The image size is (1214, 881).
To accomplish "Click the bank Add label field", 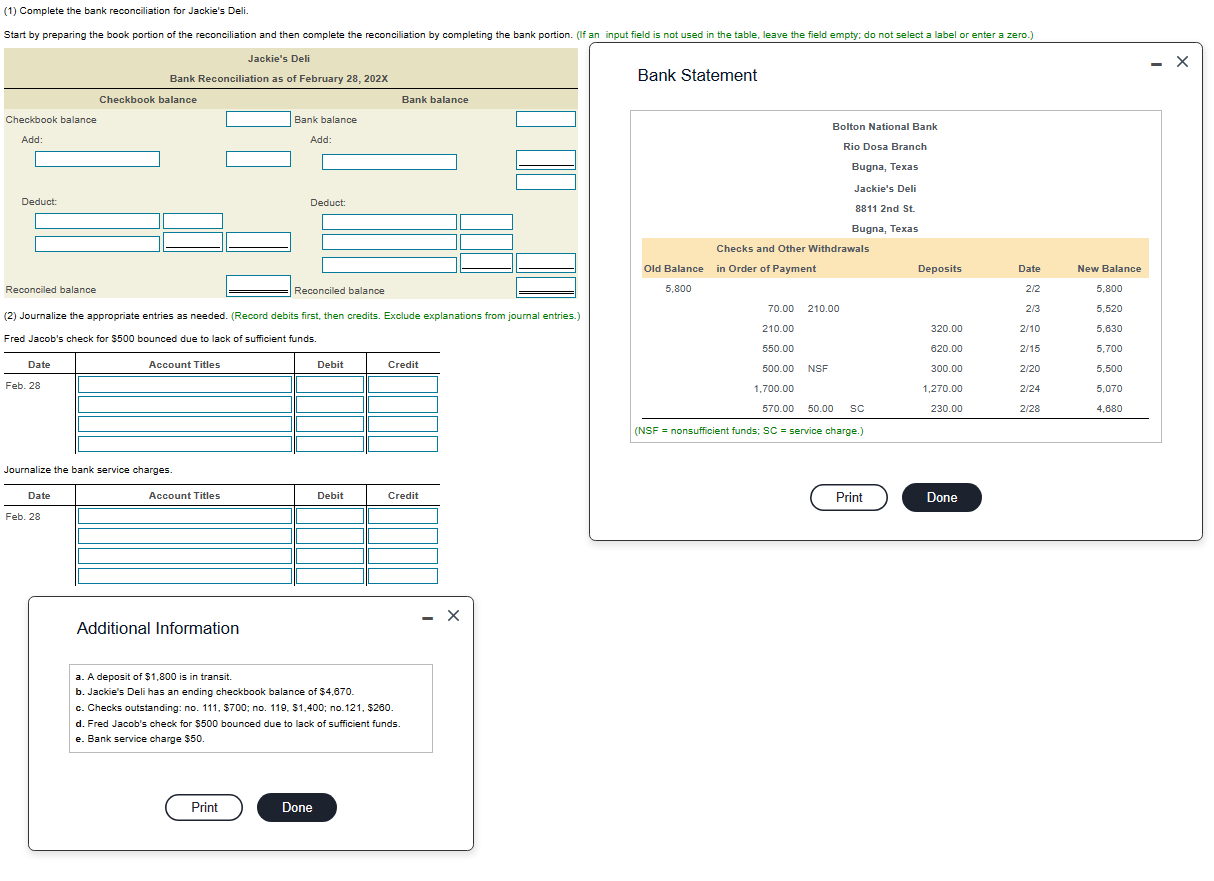I will coord(389,162).
